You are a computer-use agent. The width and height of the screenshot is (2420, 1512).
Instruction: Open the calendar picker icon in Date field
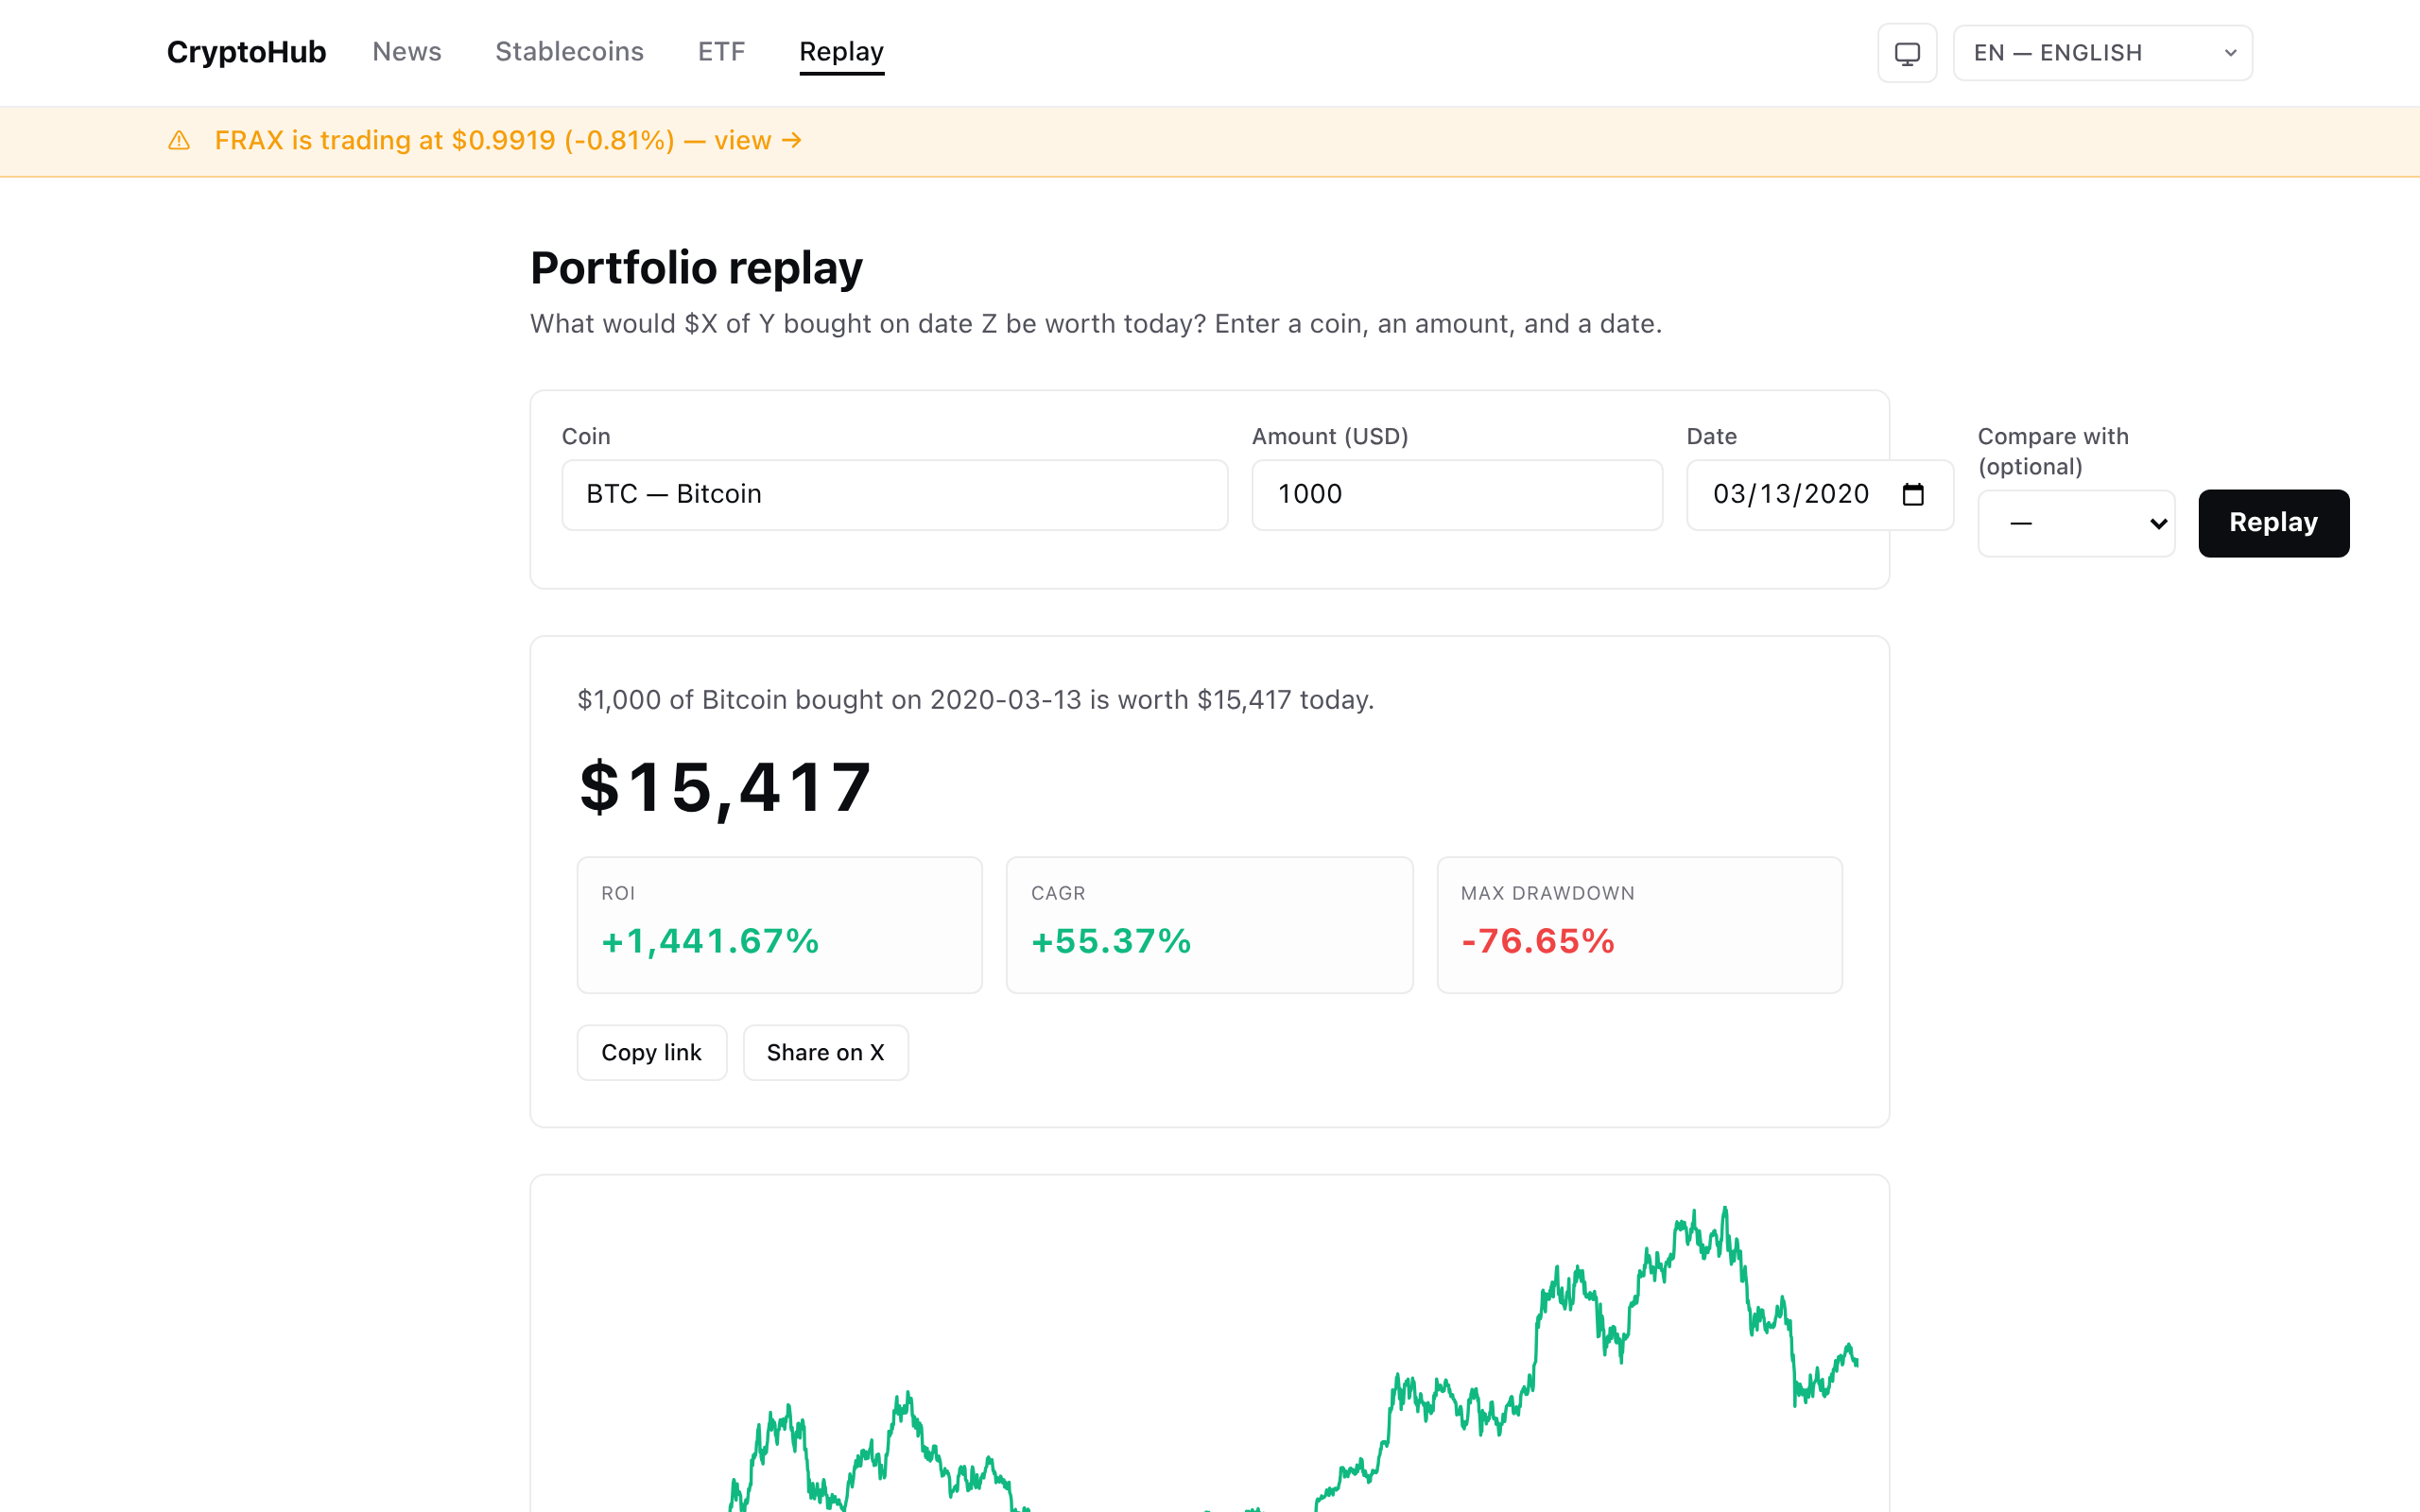click(1913, 494)
